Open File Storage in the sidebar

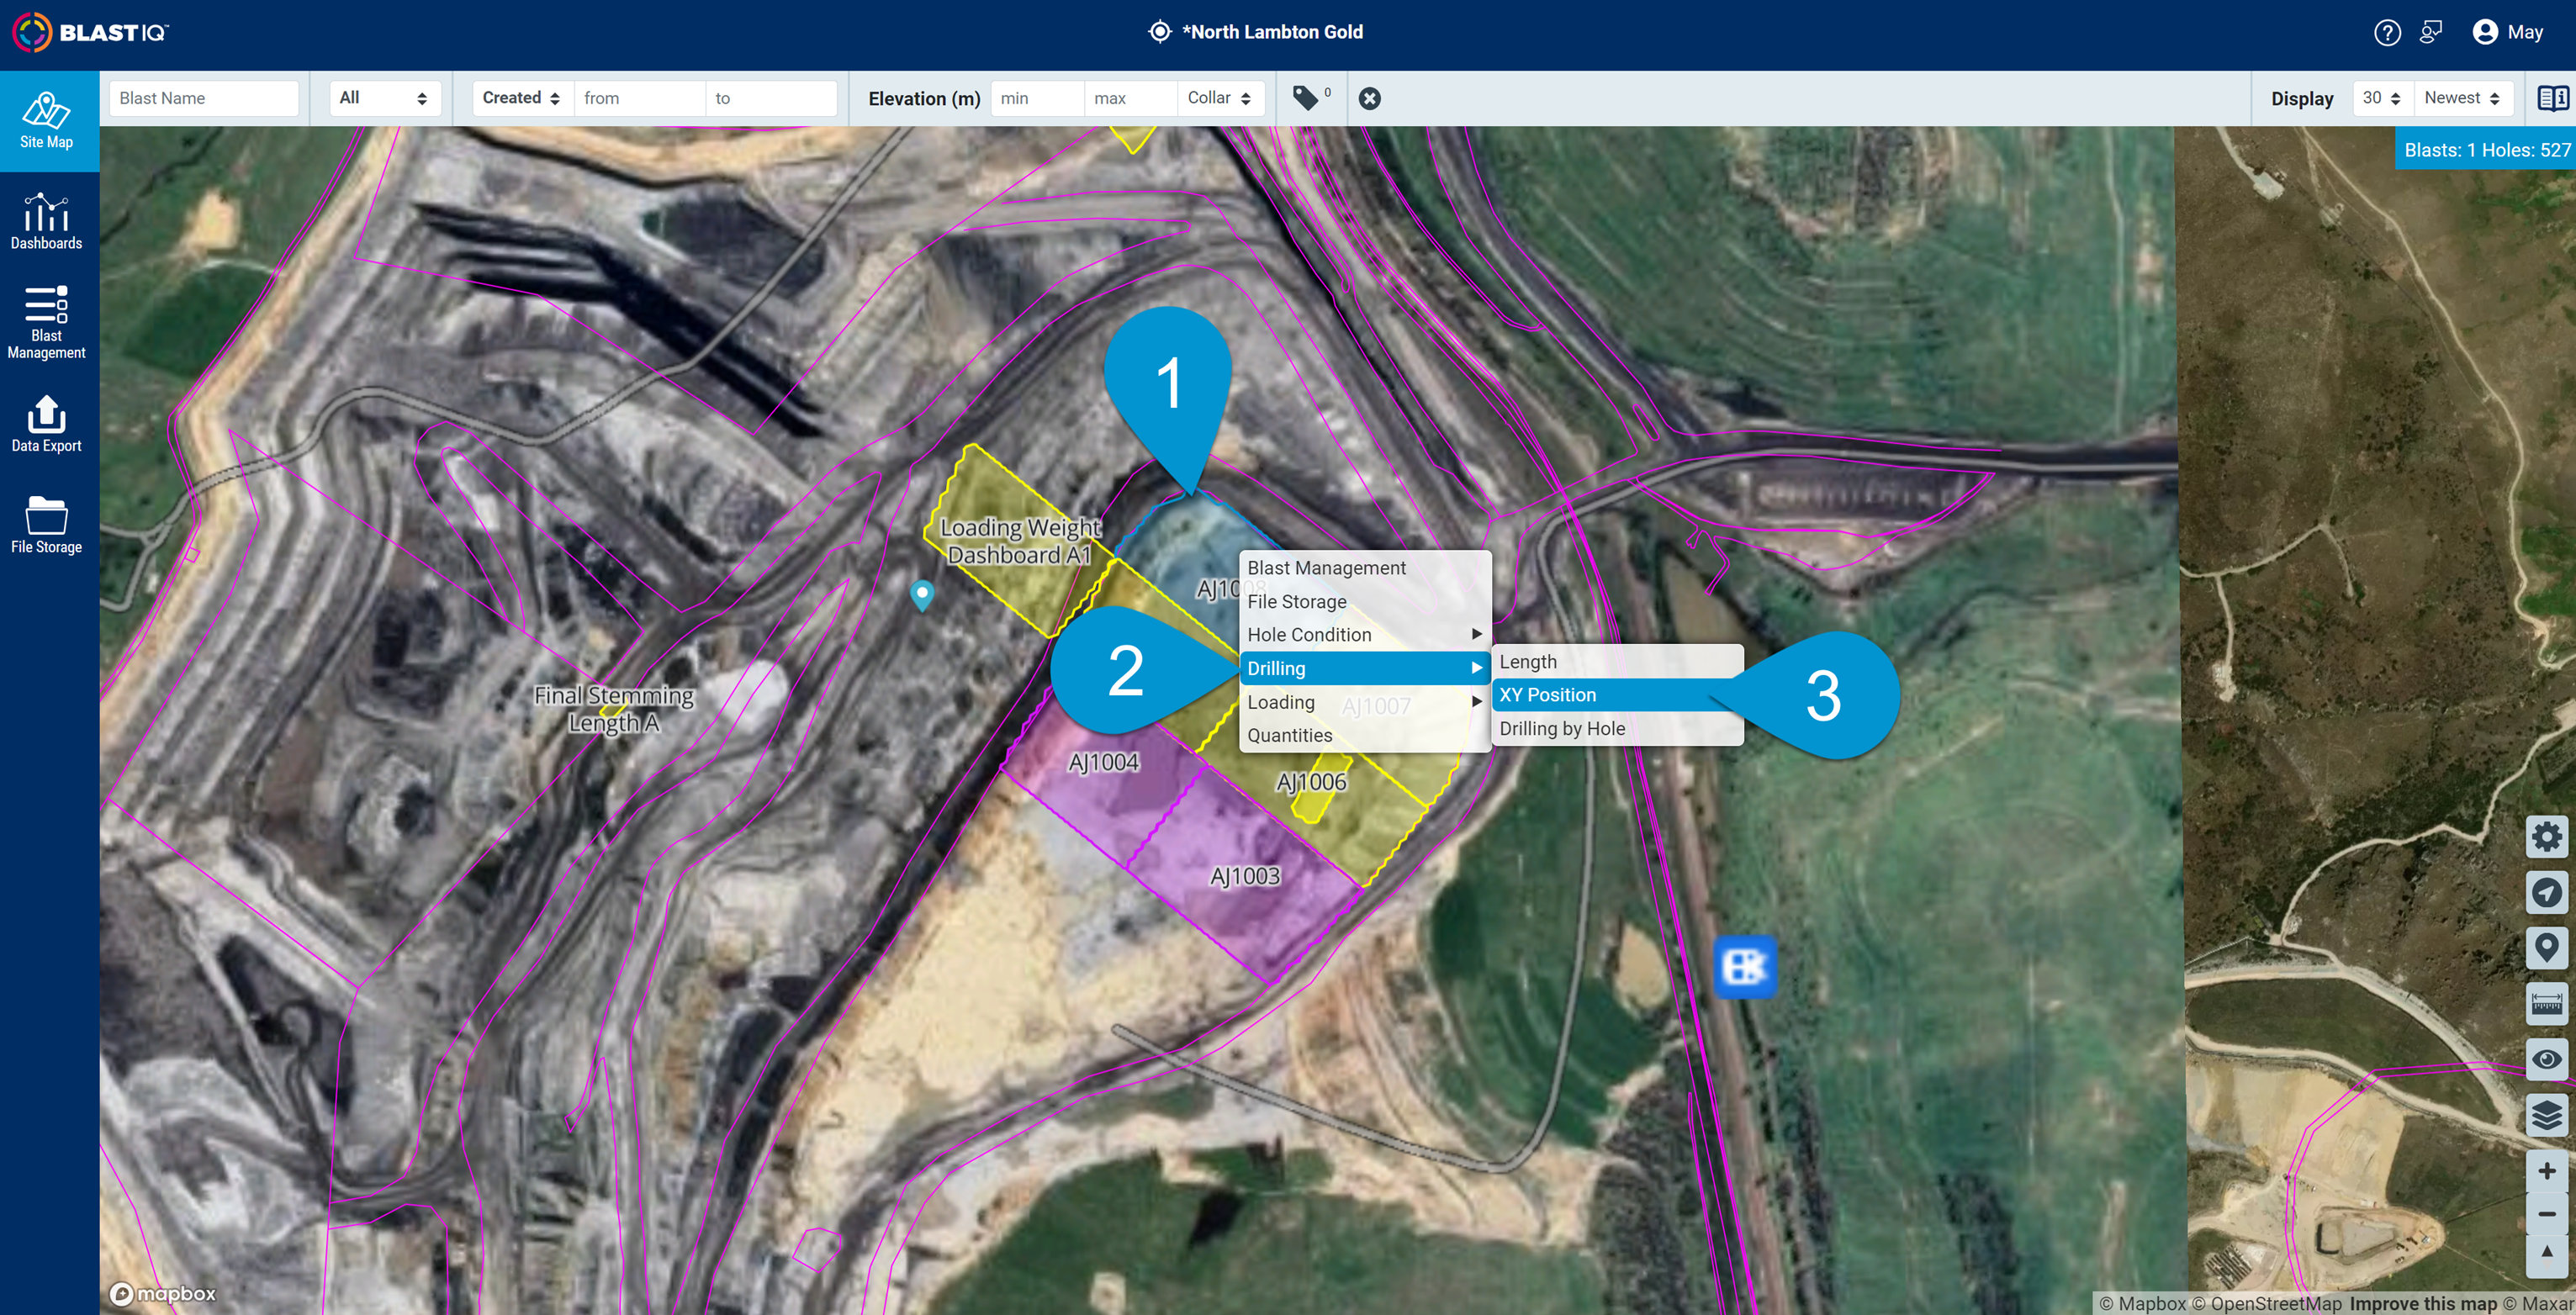coord(47,525)
